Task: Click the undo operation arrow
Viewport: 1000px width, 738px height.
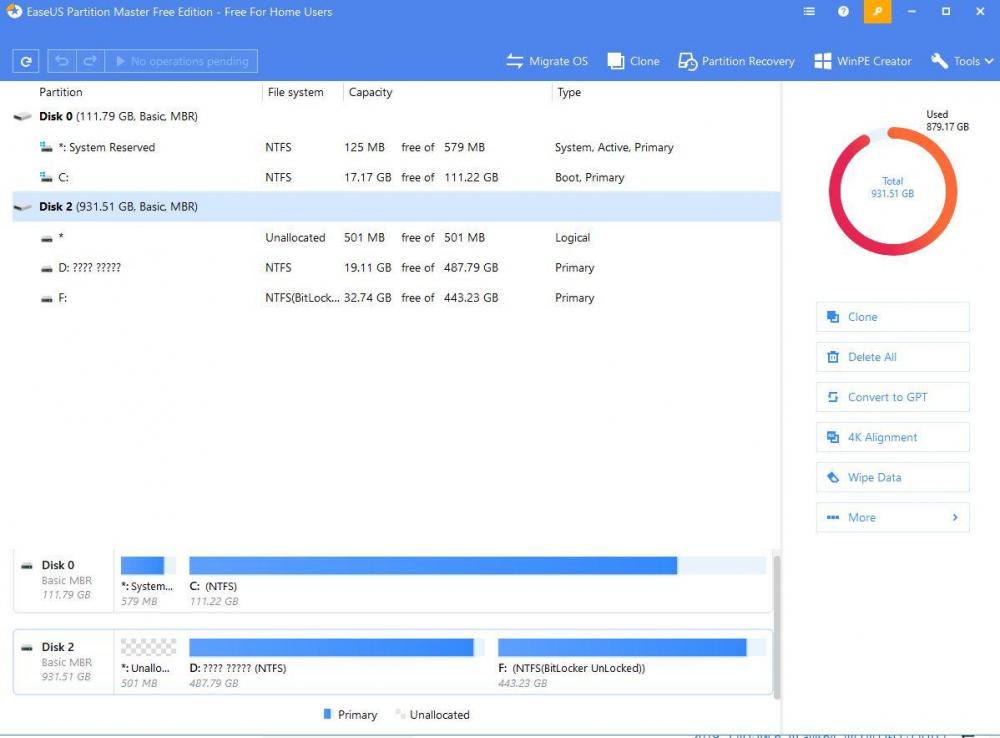Action: (x=62, y=61)
